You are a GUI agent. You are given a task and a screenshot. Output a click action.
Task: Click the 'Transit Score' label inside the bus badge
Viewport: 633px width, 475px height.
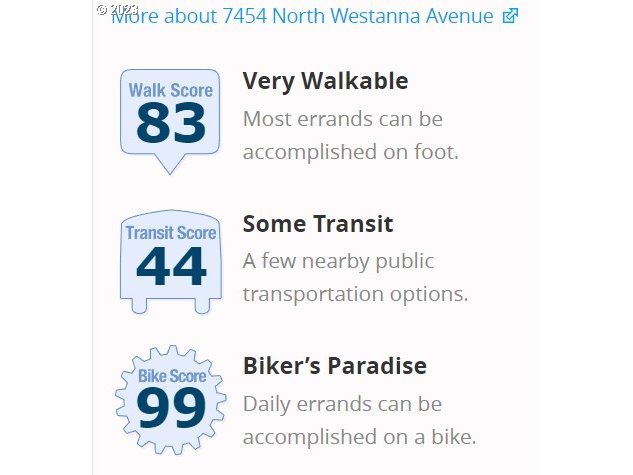[171, 233]
